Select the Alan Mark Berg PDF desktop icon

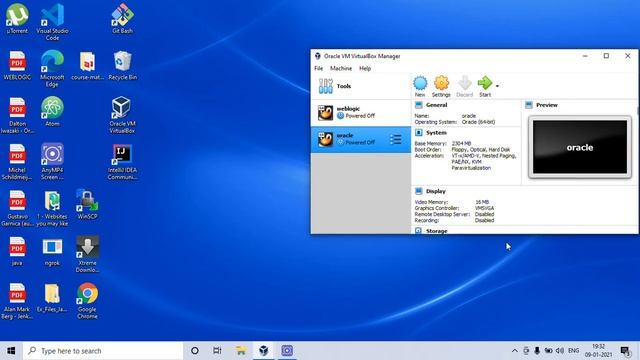click(x=17, y=300)
